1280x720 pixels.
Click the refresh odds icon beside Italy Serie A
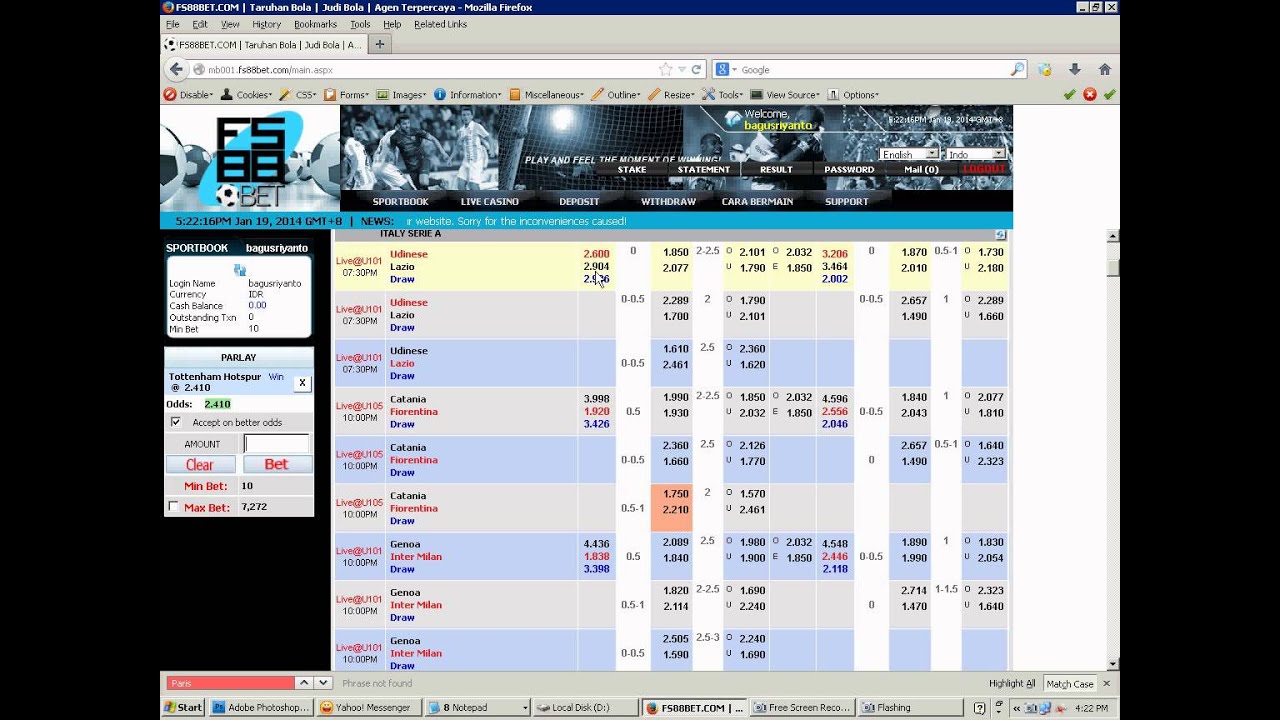[1000, 235]
